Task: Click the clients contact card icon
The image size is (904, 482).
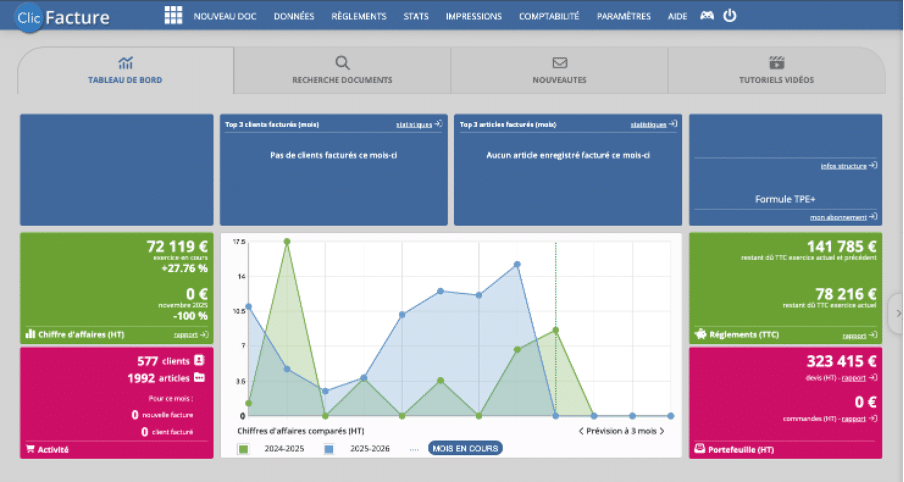Action: coord(199,360)
